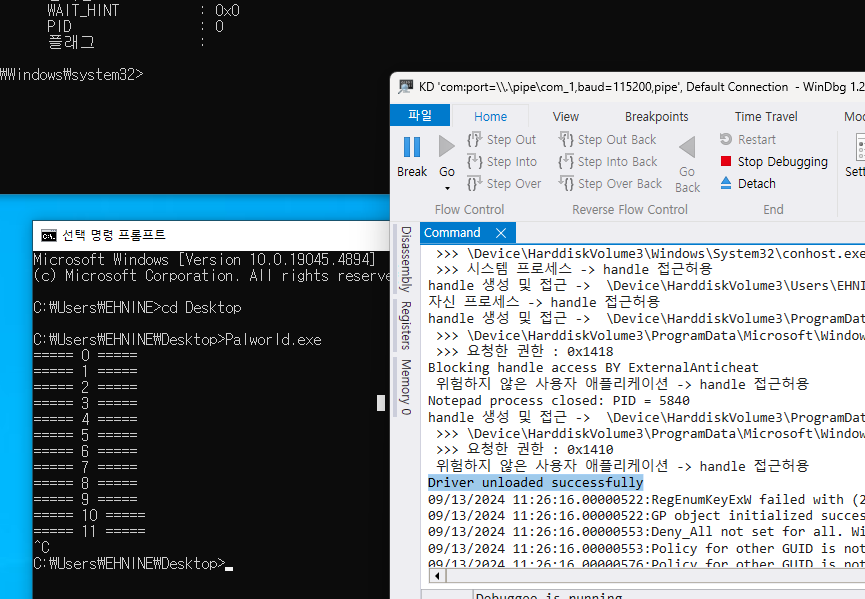Open the Registers side panel tab
This screenshot has height=599, width=865.
coord(406,325)
